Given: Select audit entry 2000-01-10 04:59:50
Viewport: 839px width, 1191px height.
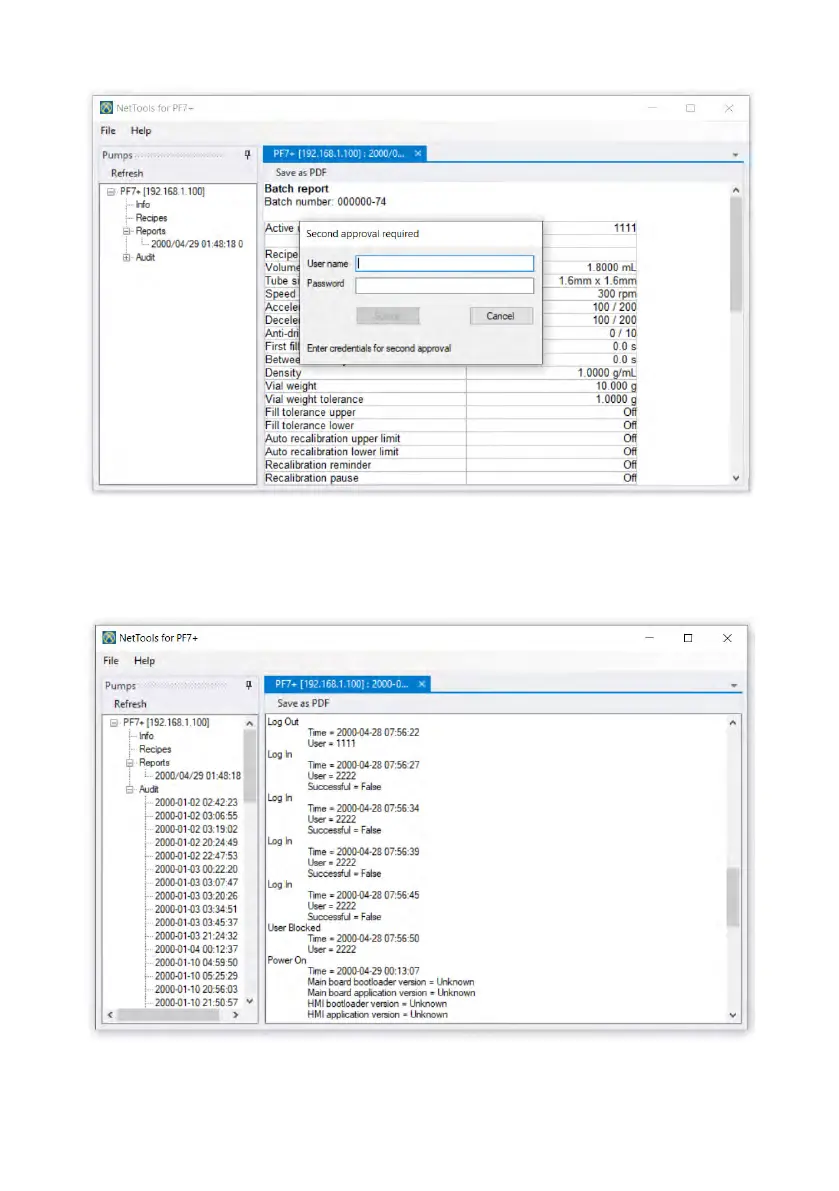Looking at the screenshot, I should (x=196, y=962).
